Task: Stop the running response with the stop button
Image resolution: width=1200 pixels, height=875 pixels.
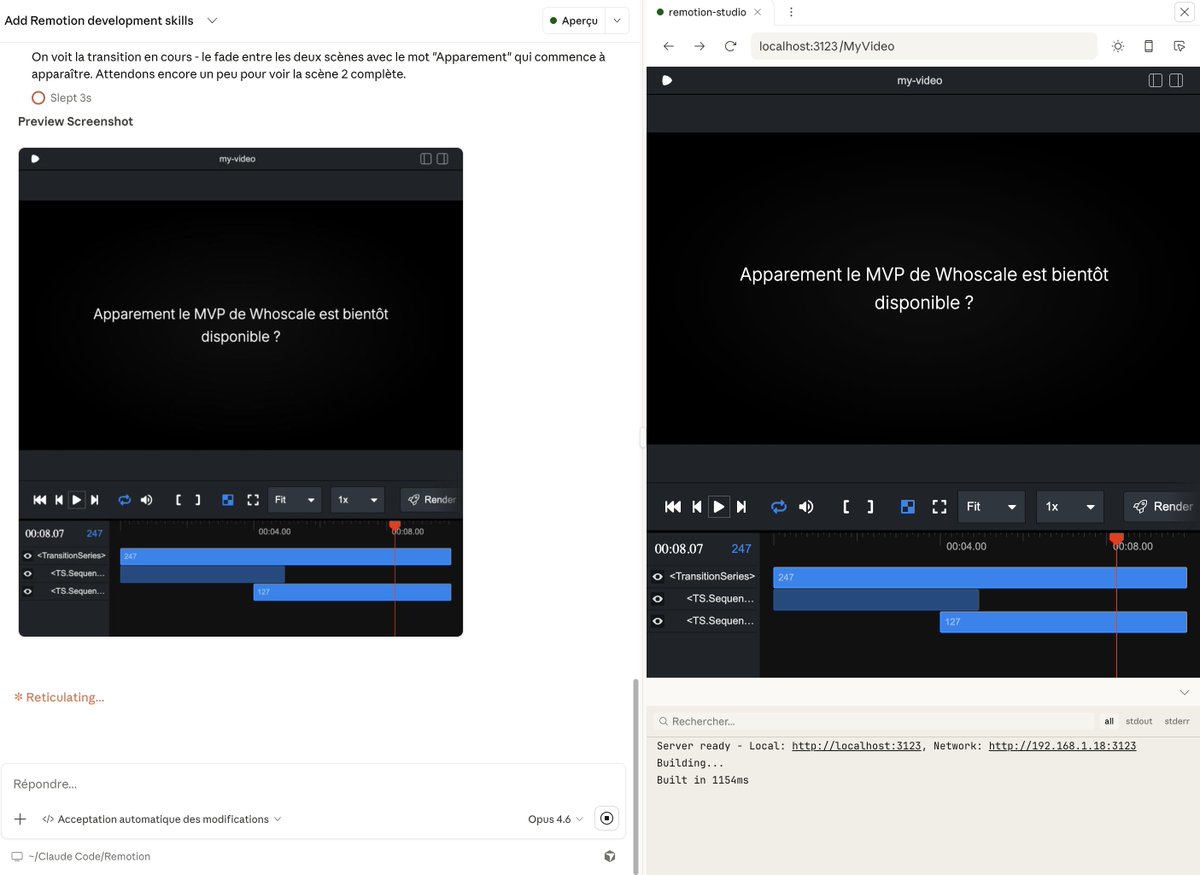Action: click(606, 818)
